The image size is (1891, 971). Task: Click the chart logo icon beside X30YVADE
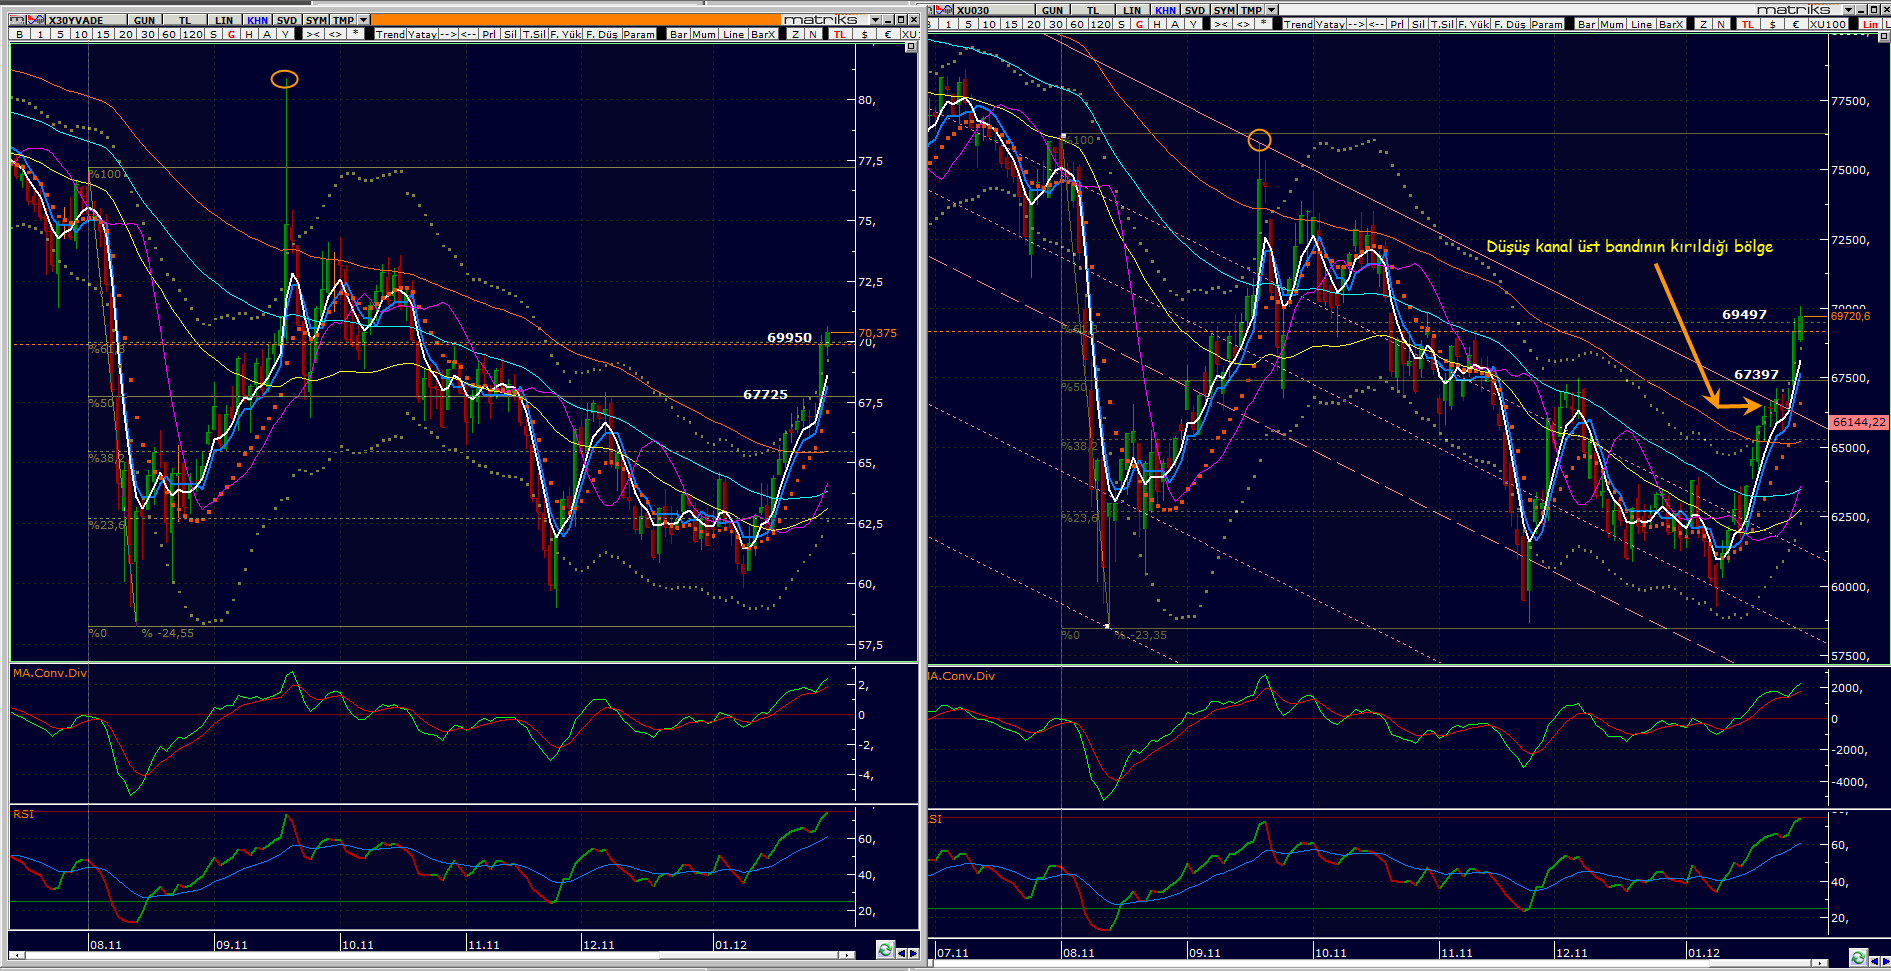click(x=35, y=20)
